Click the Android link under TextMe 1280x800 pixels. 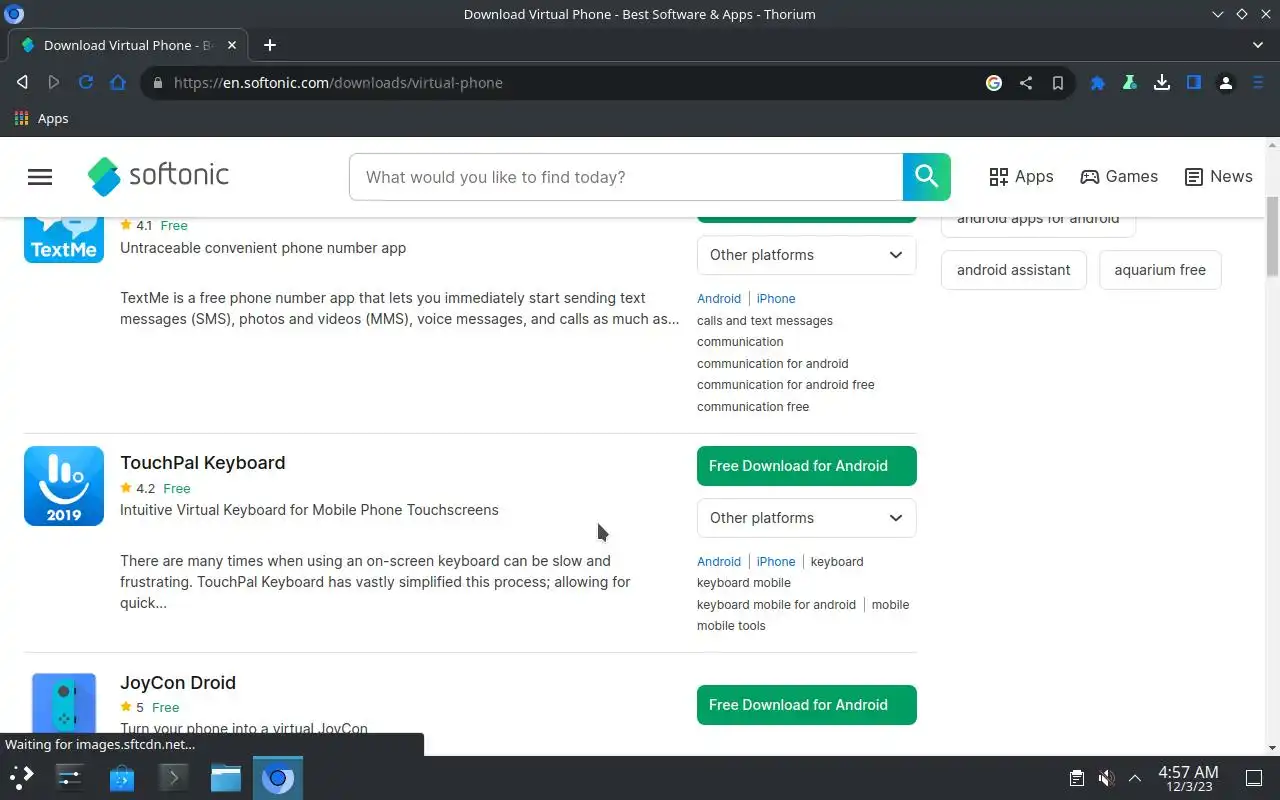tap(719, 299)
